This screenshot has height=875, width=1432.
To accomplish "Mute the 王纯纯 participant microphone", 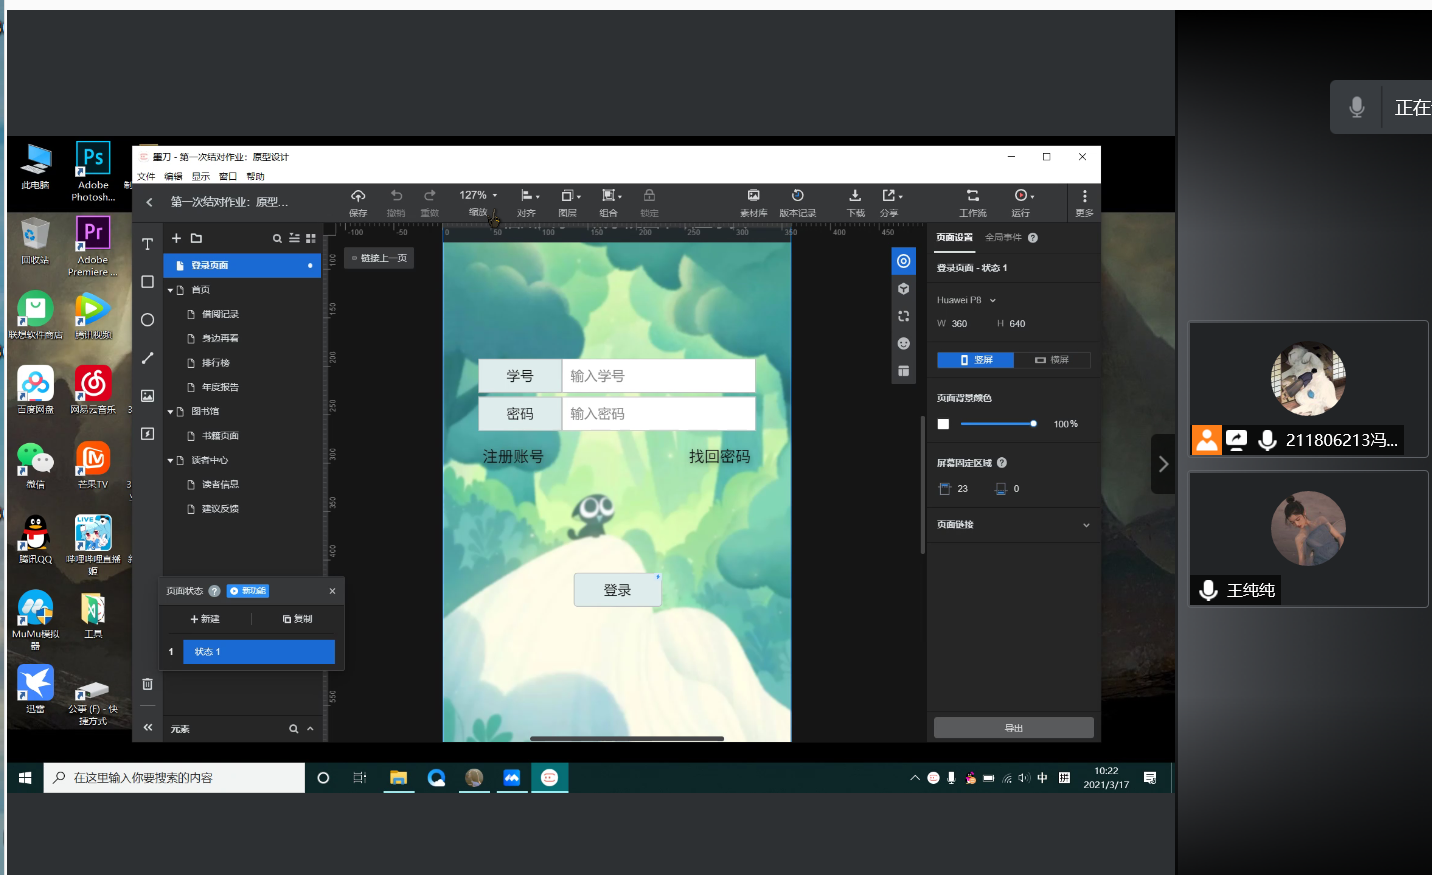I will pos(1208,591).
